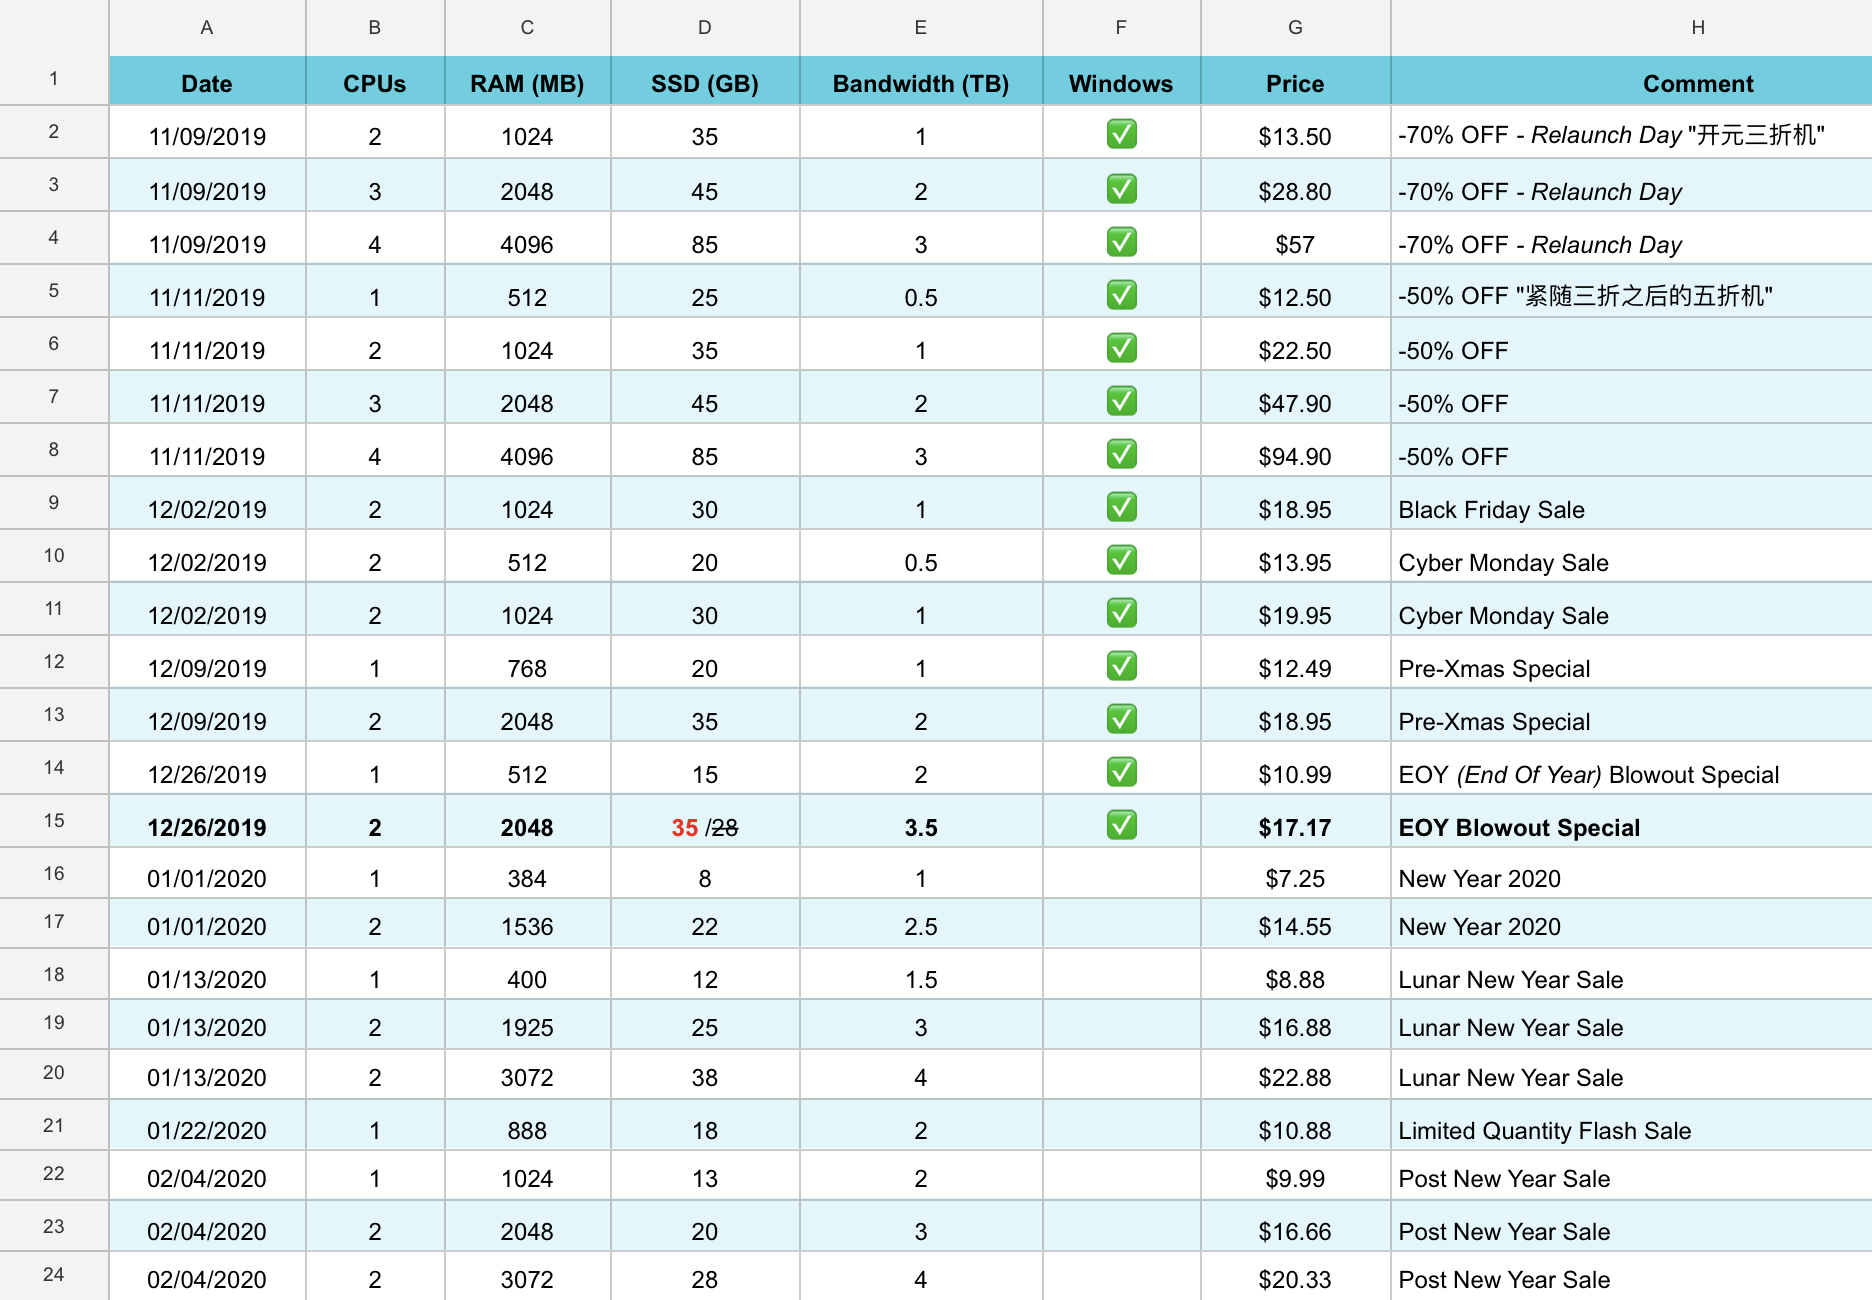Toggle the Windows checkbox in the $28.80 row

[x=1121, y=189]
